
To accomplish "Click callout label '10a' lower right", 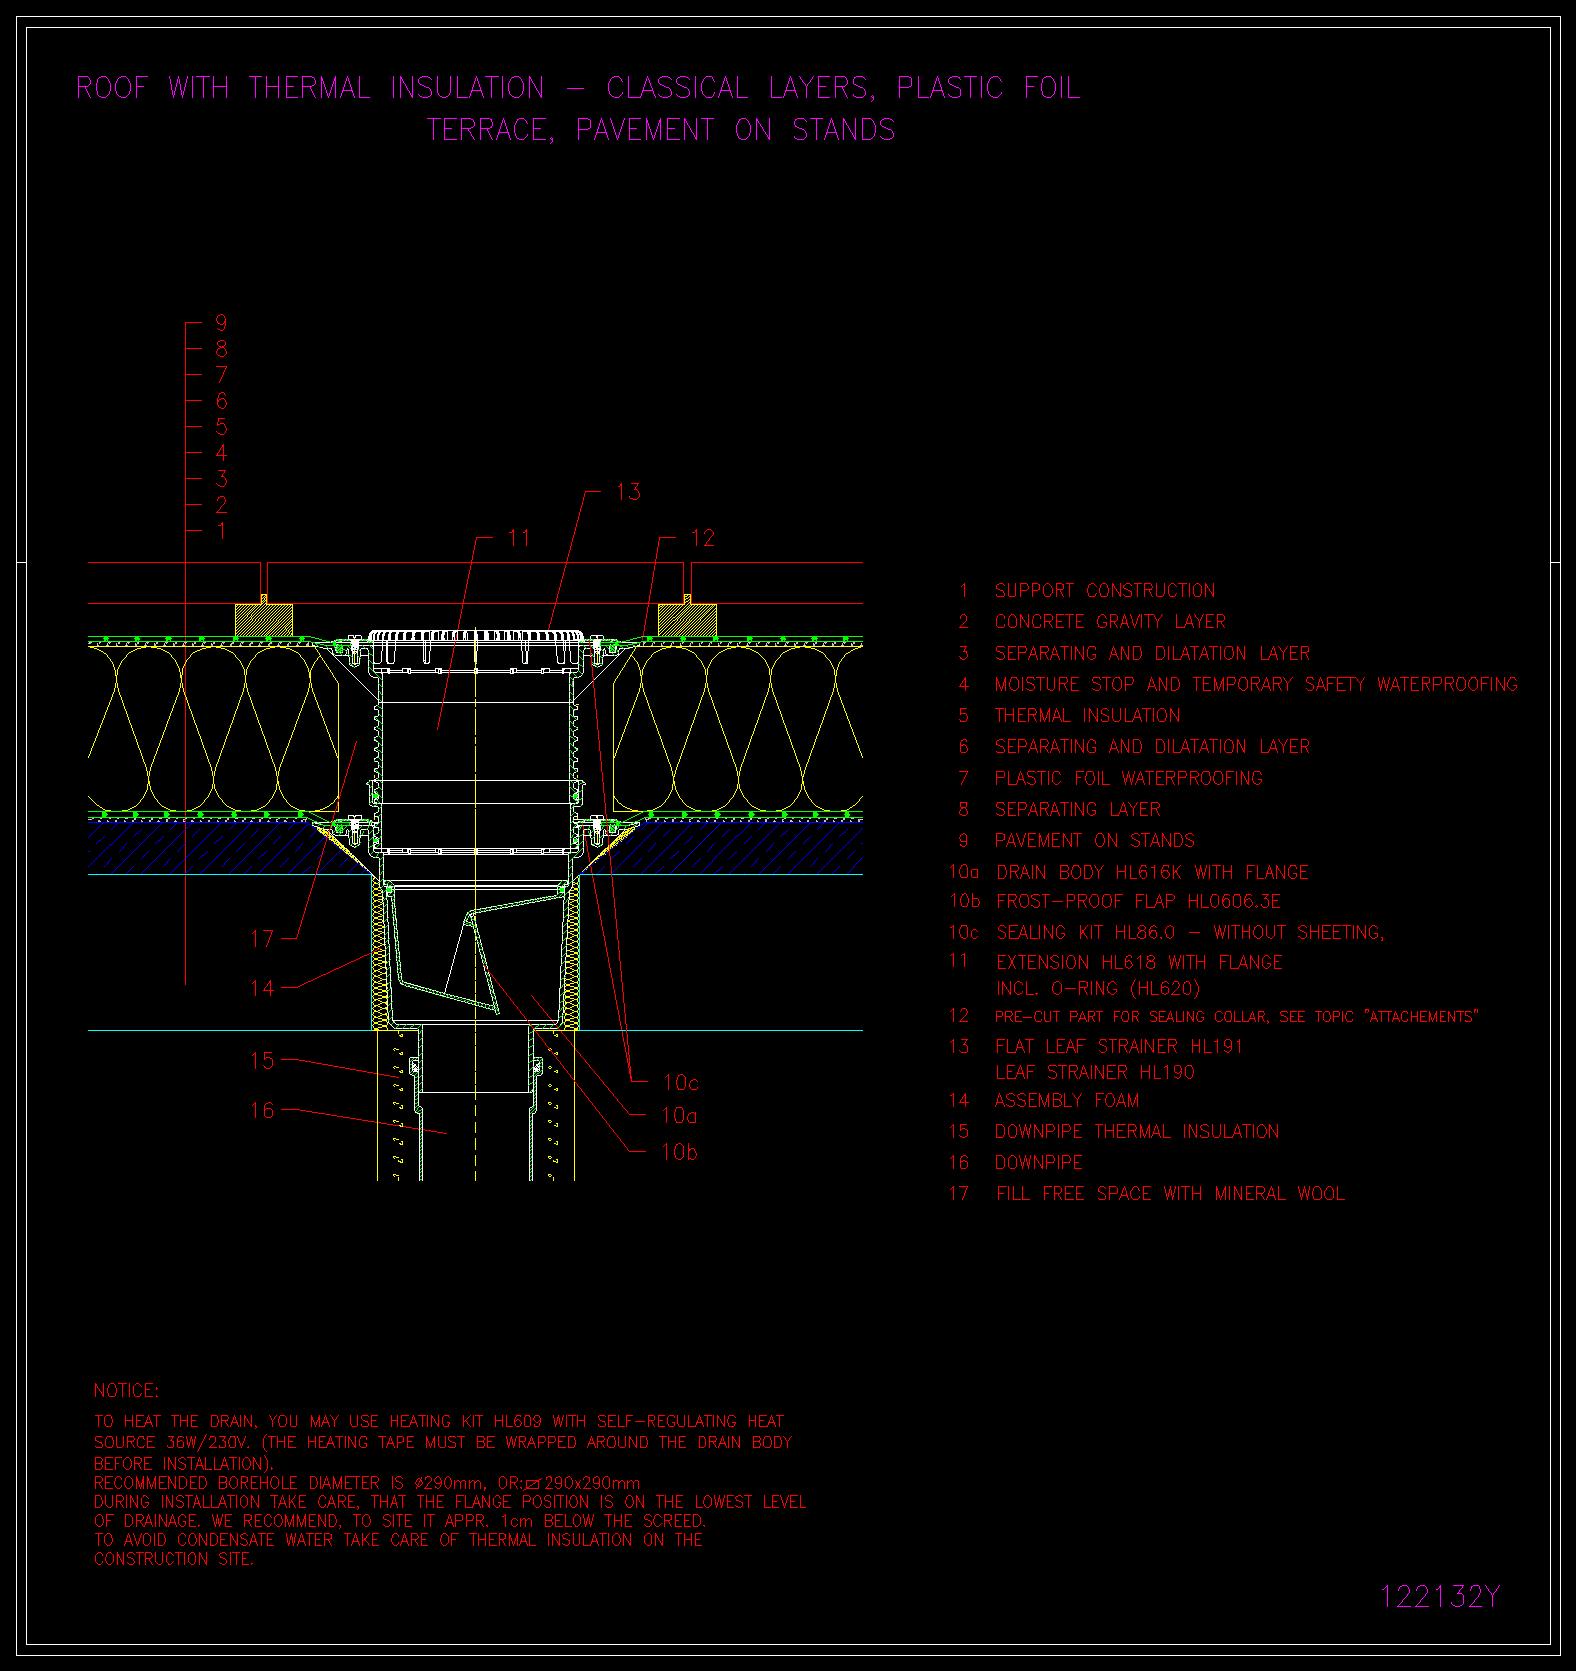I will (680, 1116).
